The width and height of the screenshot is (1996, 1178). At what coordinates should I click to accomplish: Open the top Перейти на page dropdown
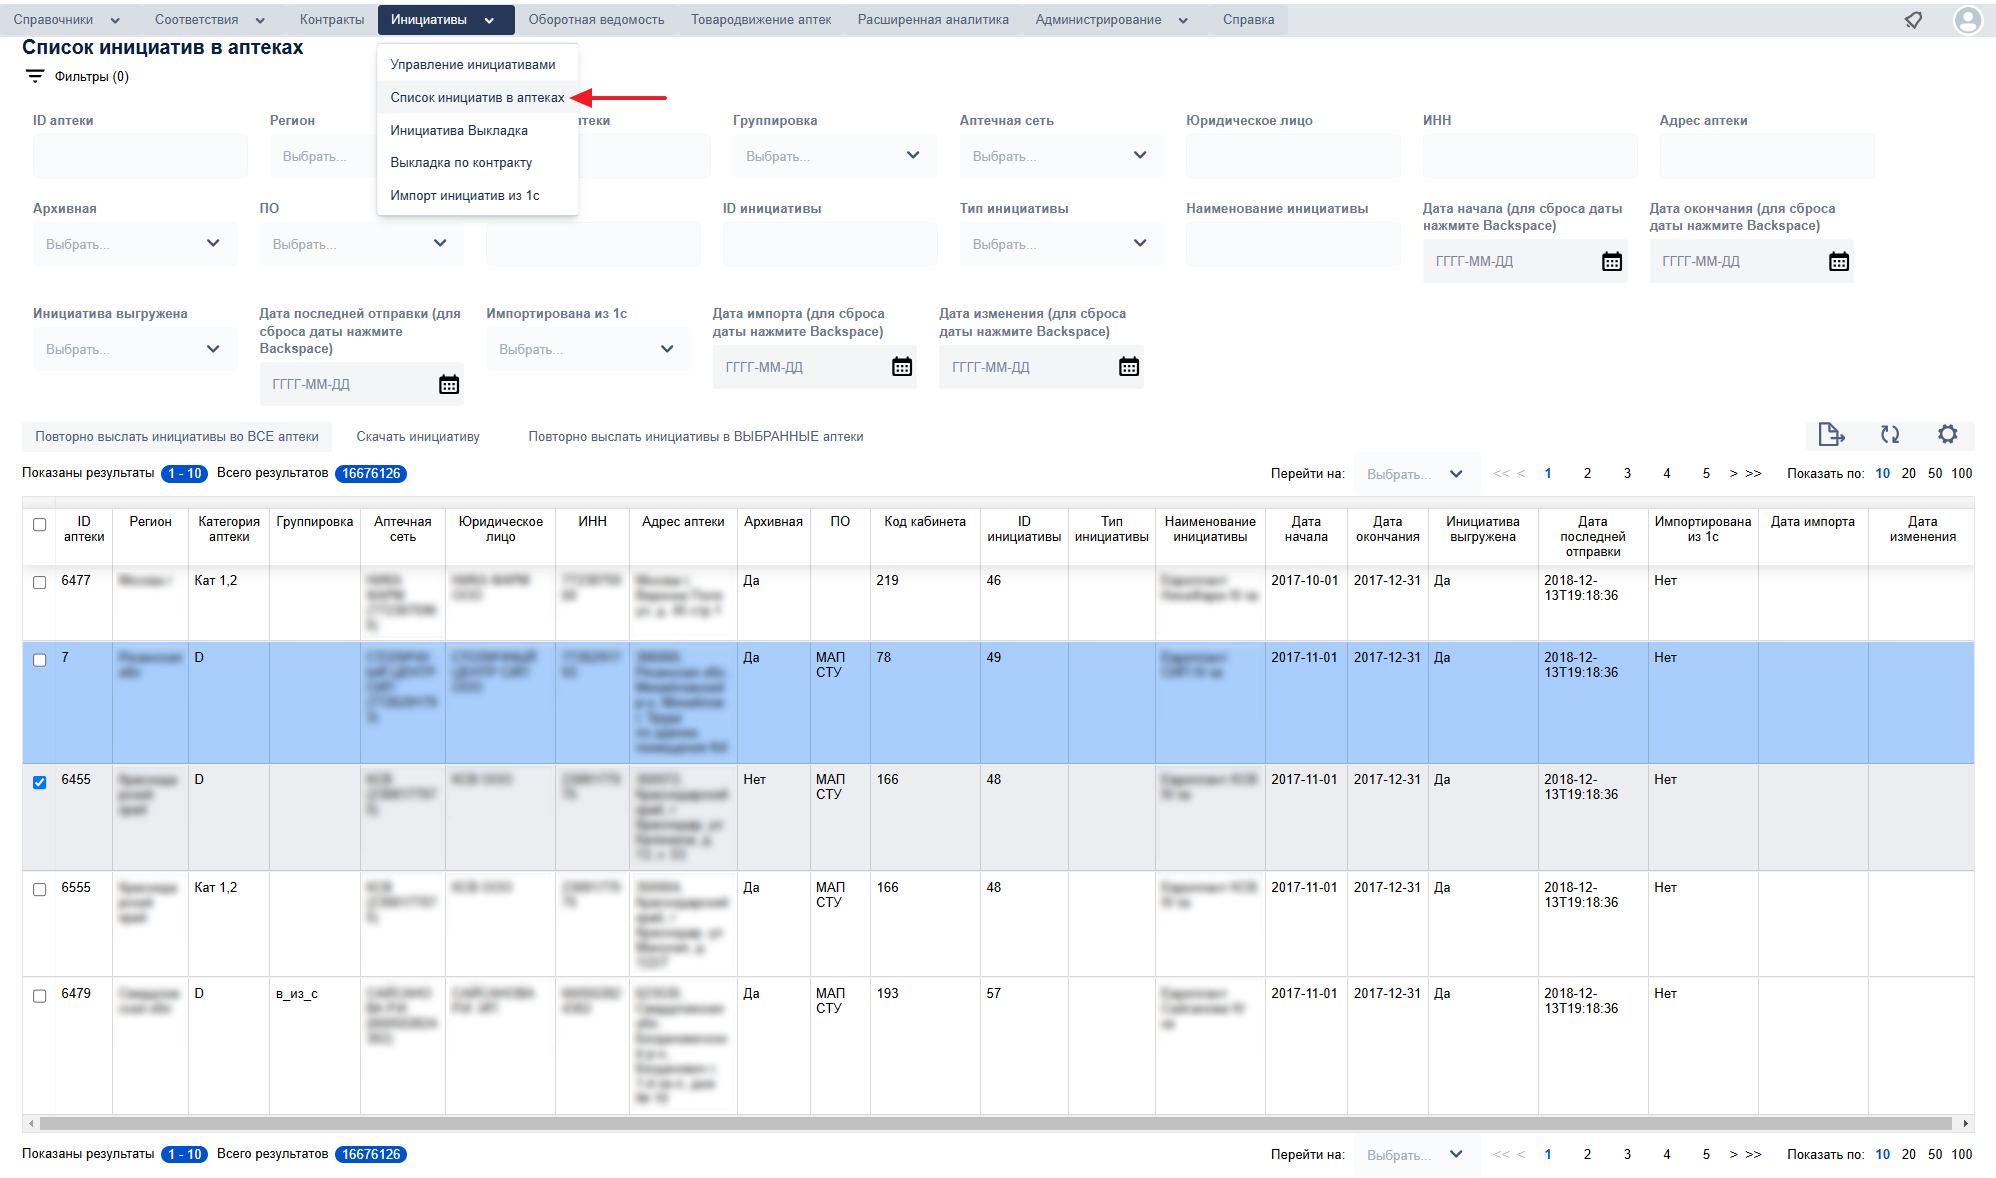coord(1416,474)
